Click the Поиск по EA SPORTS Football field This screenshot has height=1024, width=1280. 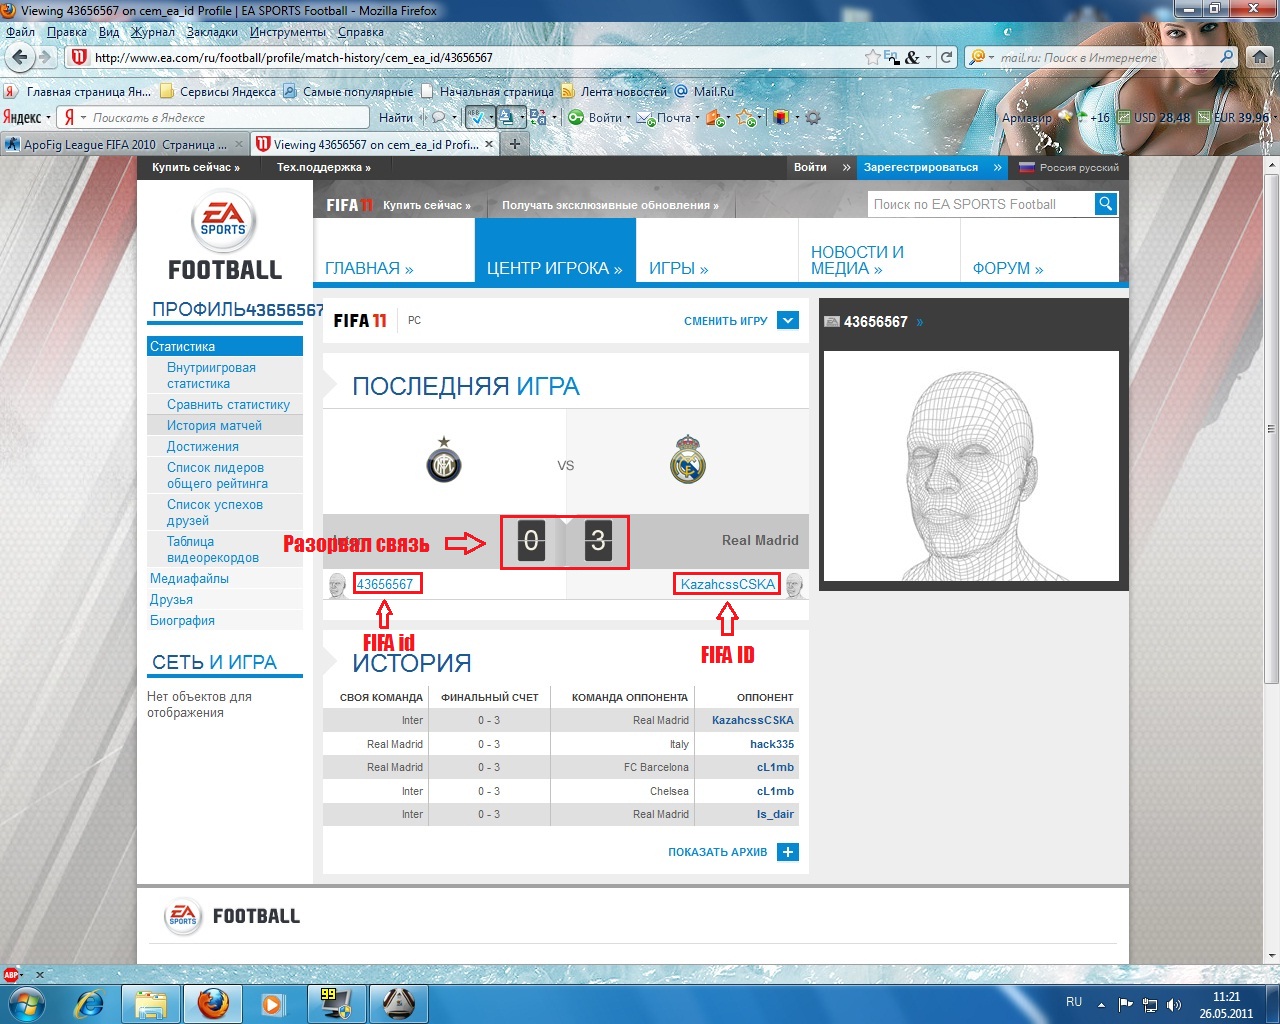tap(981, 204)
